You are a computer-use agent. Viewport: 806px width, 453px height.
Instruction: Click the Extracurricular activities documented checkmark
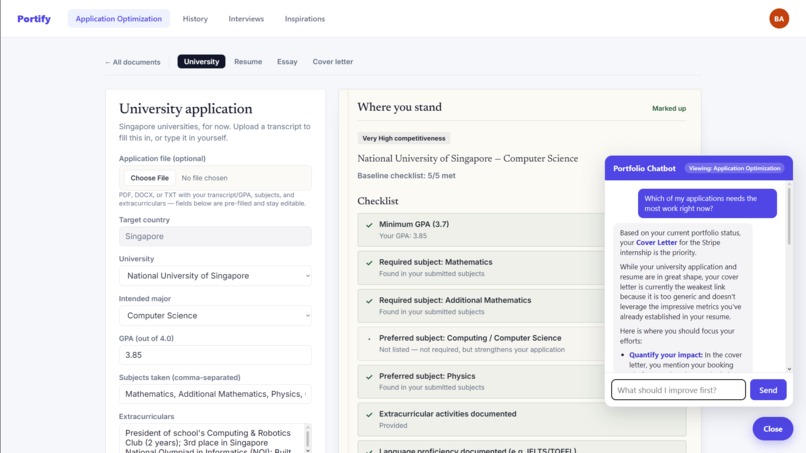click(369, 414)
